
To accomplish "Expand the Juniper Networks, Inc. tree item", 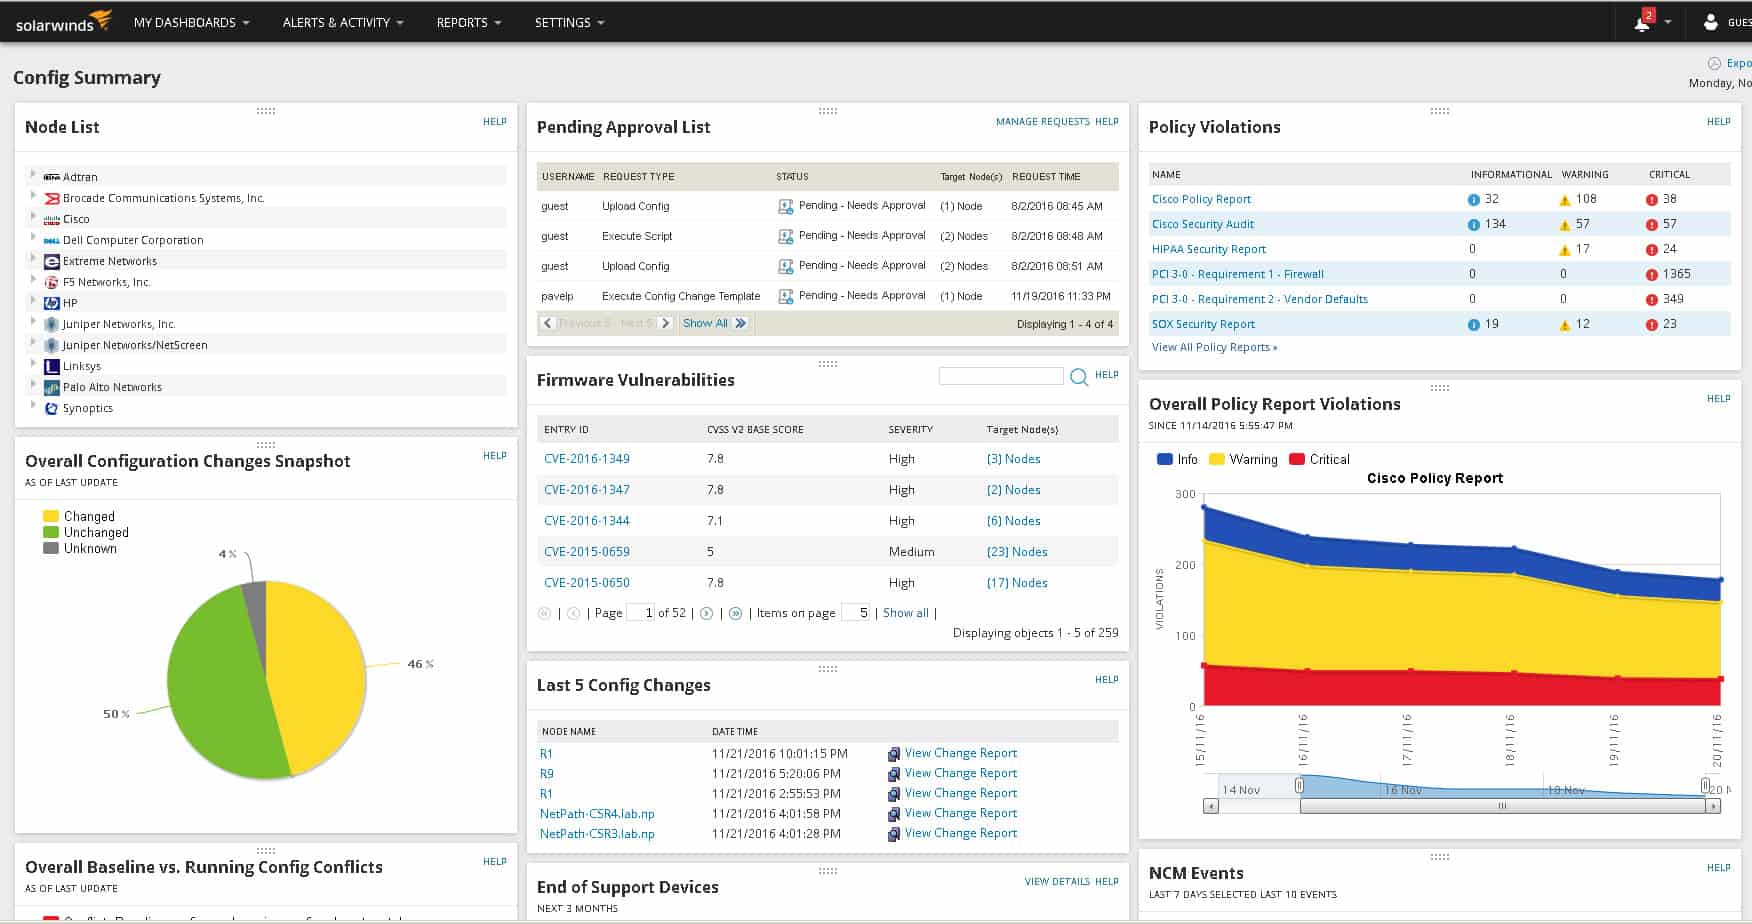I will pyautogui.click(x=34, y=324).
